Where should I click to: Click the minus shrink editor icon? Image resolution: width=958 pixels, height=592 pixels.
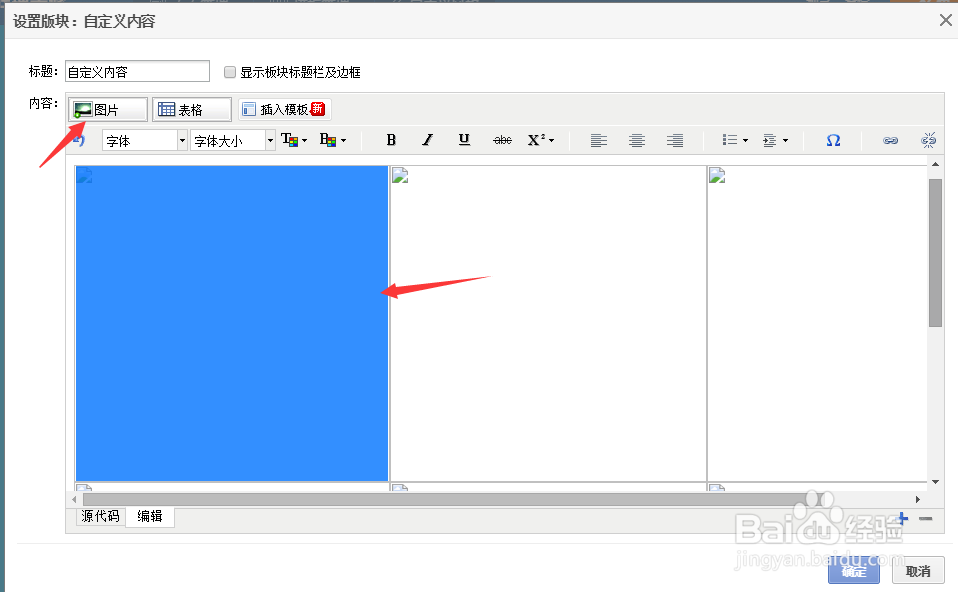pos(926,519)
